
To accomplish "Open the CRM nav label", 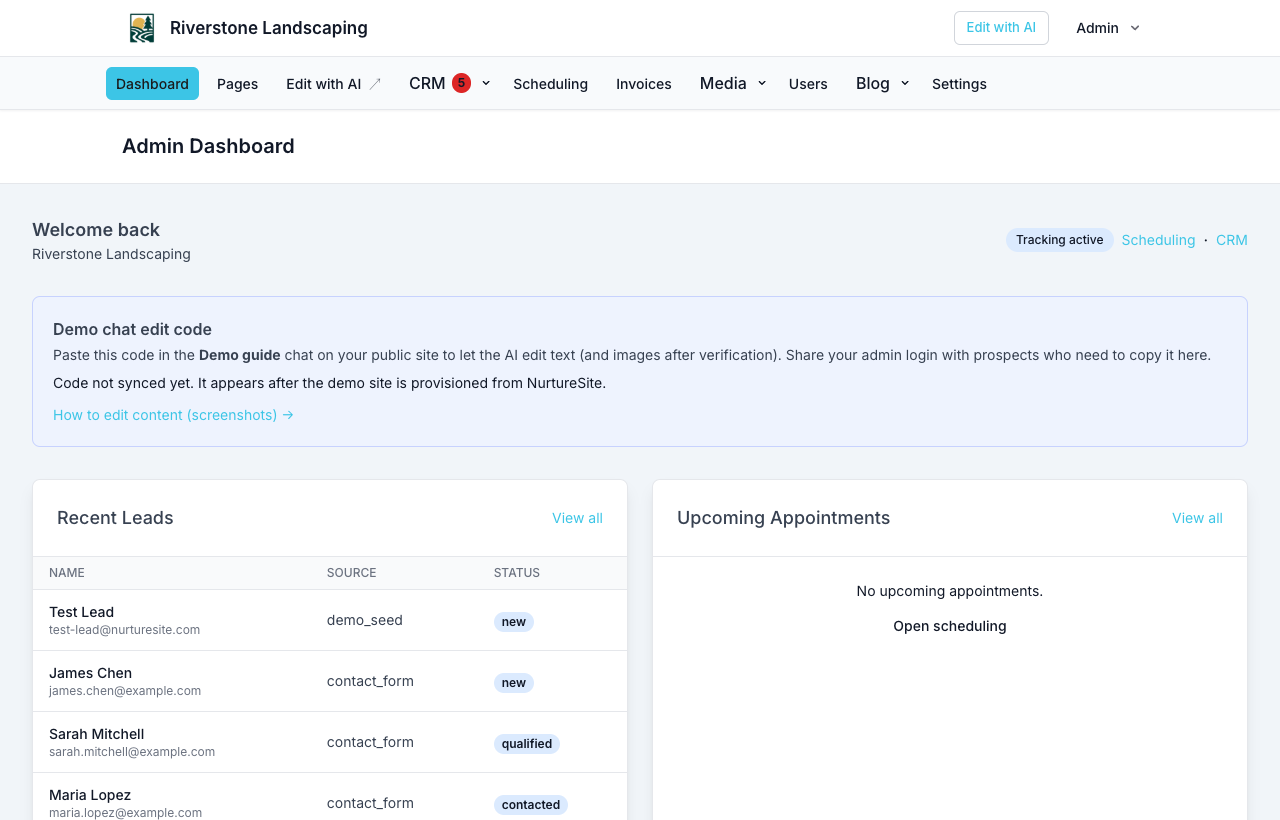I will click(x=427, y=83).
